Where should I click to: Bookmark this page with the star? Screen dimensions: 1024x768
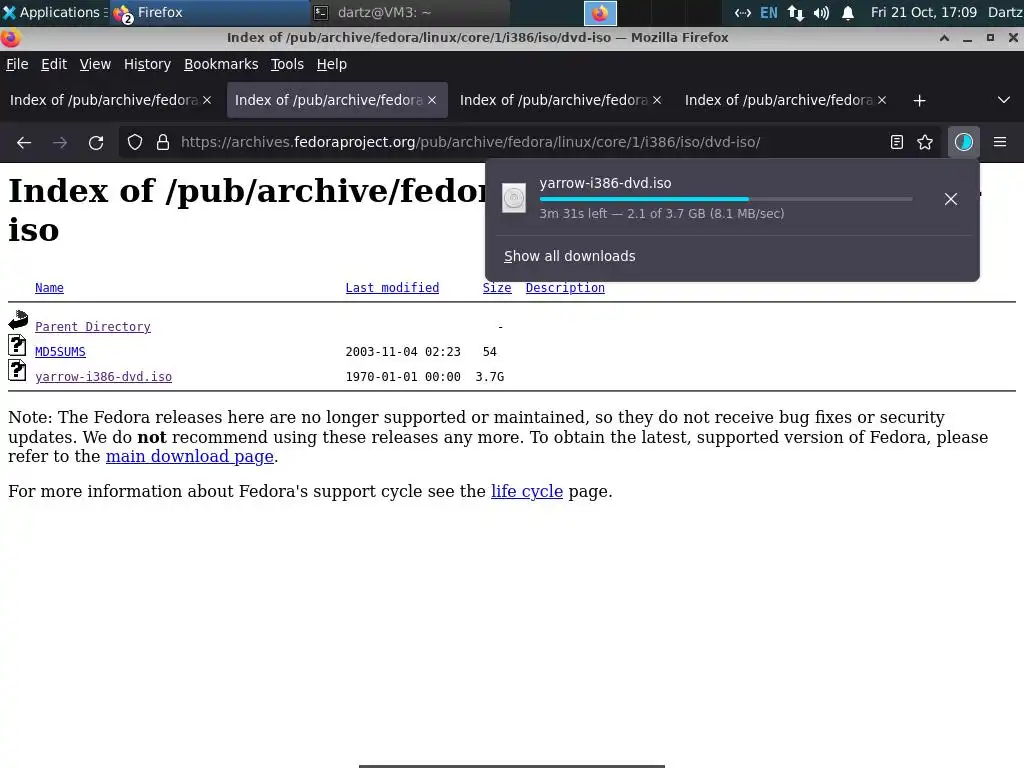(x=925, y=142)
